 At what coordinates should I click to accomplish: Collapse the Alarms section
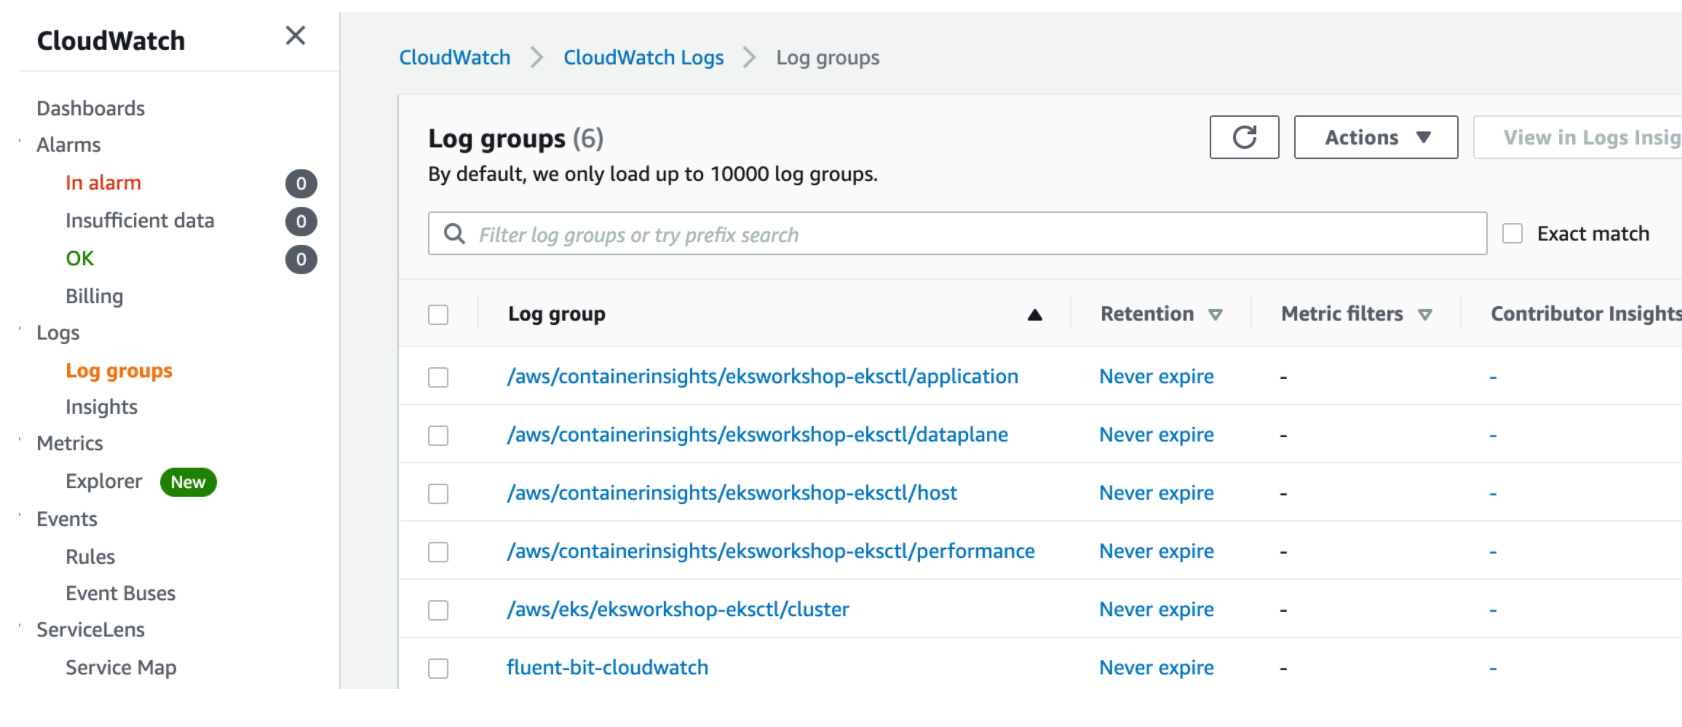coord(20,142)
